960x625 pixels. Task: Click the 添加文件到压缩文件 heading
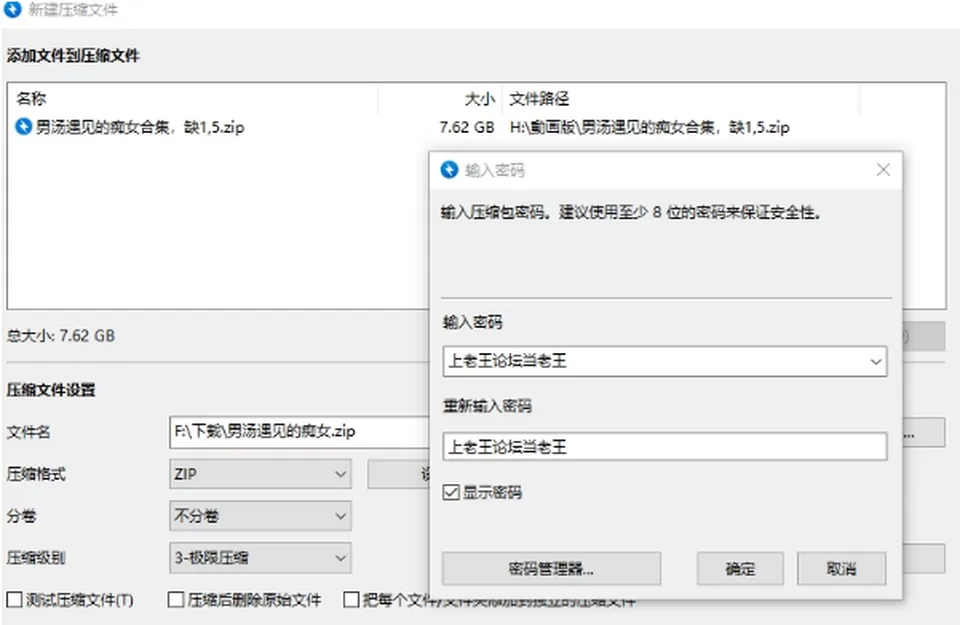[x=73, y=56]
